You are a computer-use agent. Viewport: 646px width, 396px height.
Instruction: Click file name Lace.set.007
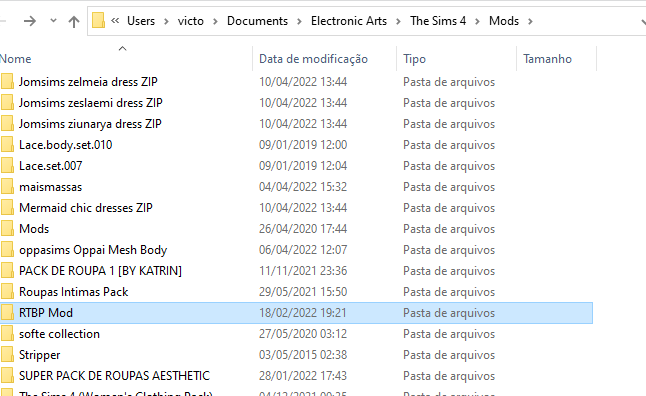coord(51,166)
